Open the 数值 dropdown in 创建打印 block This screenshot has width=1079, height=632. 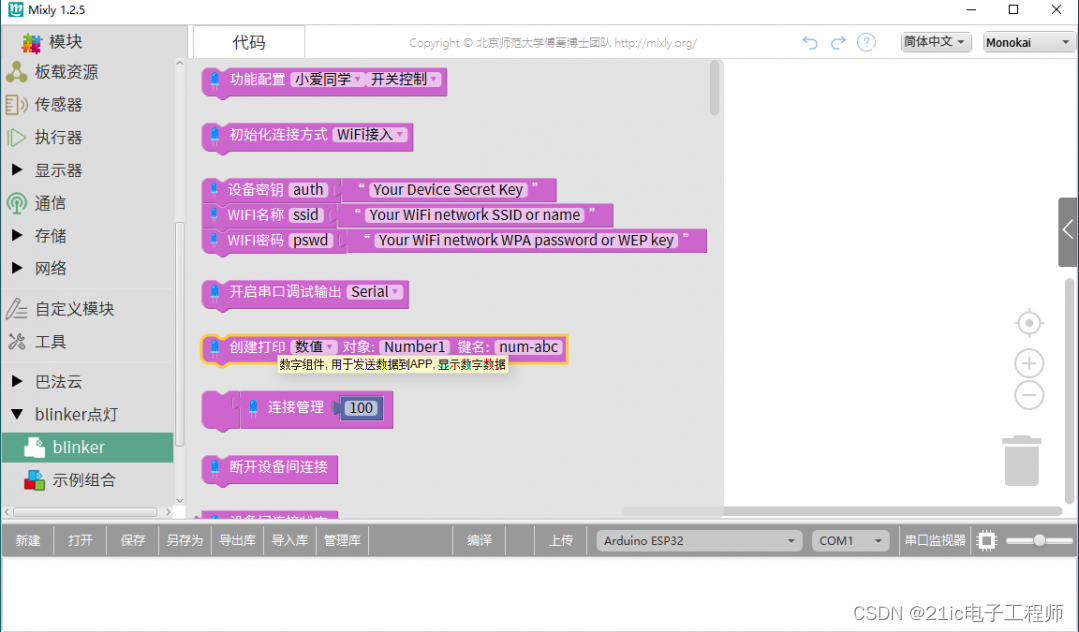click(314, 347)
